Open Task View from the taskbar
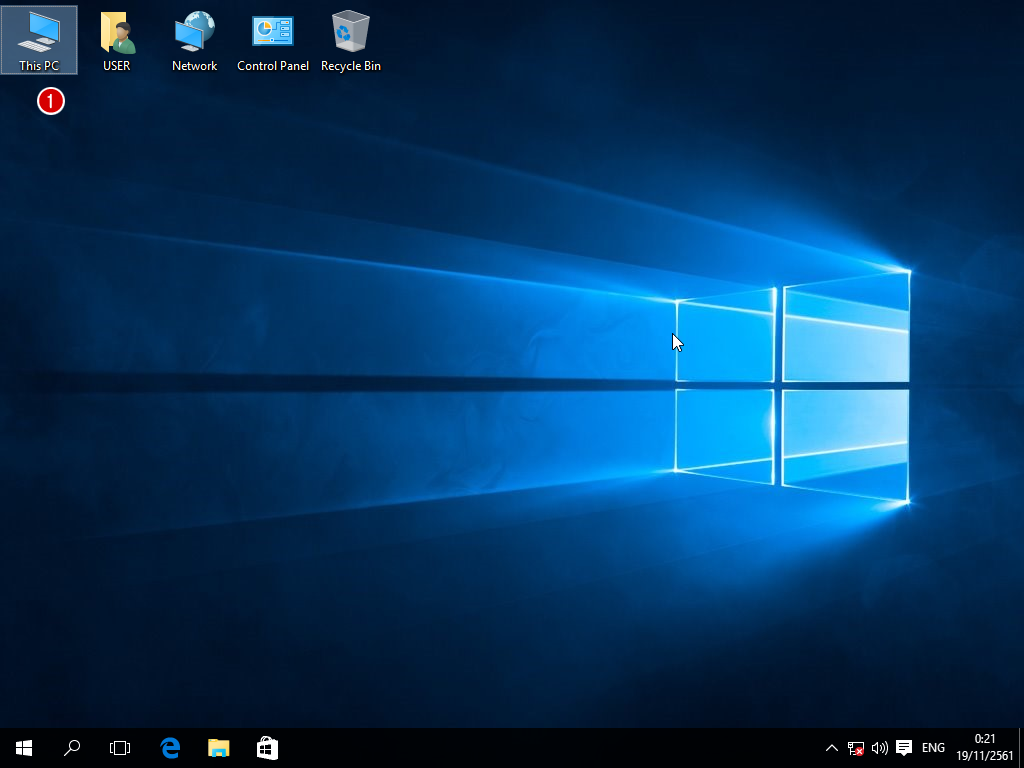This screenshot has width=1024, height=768. tap(120, 748)
